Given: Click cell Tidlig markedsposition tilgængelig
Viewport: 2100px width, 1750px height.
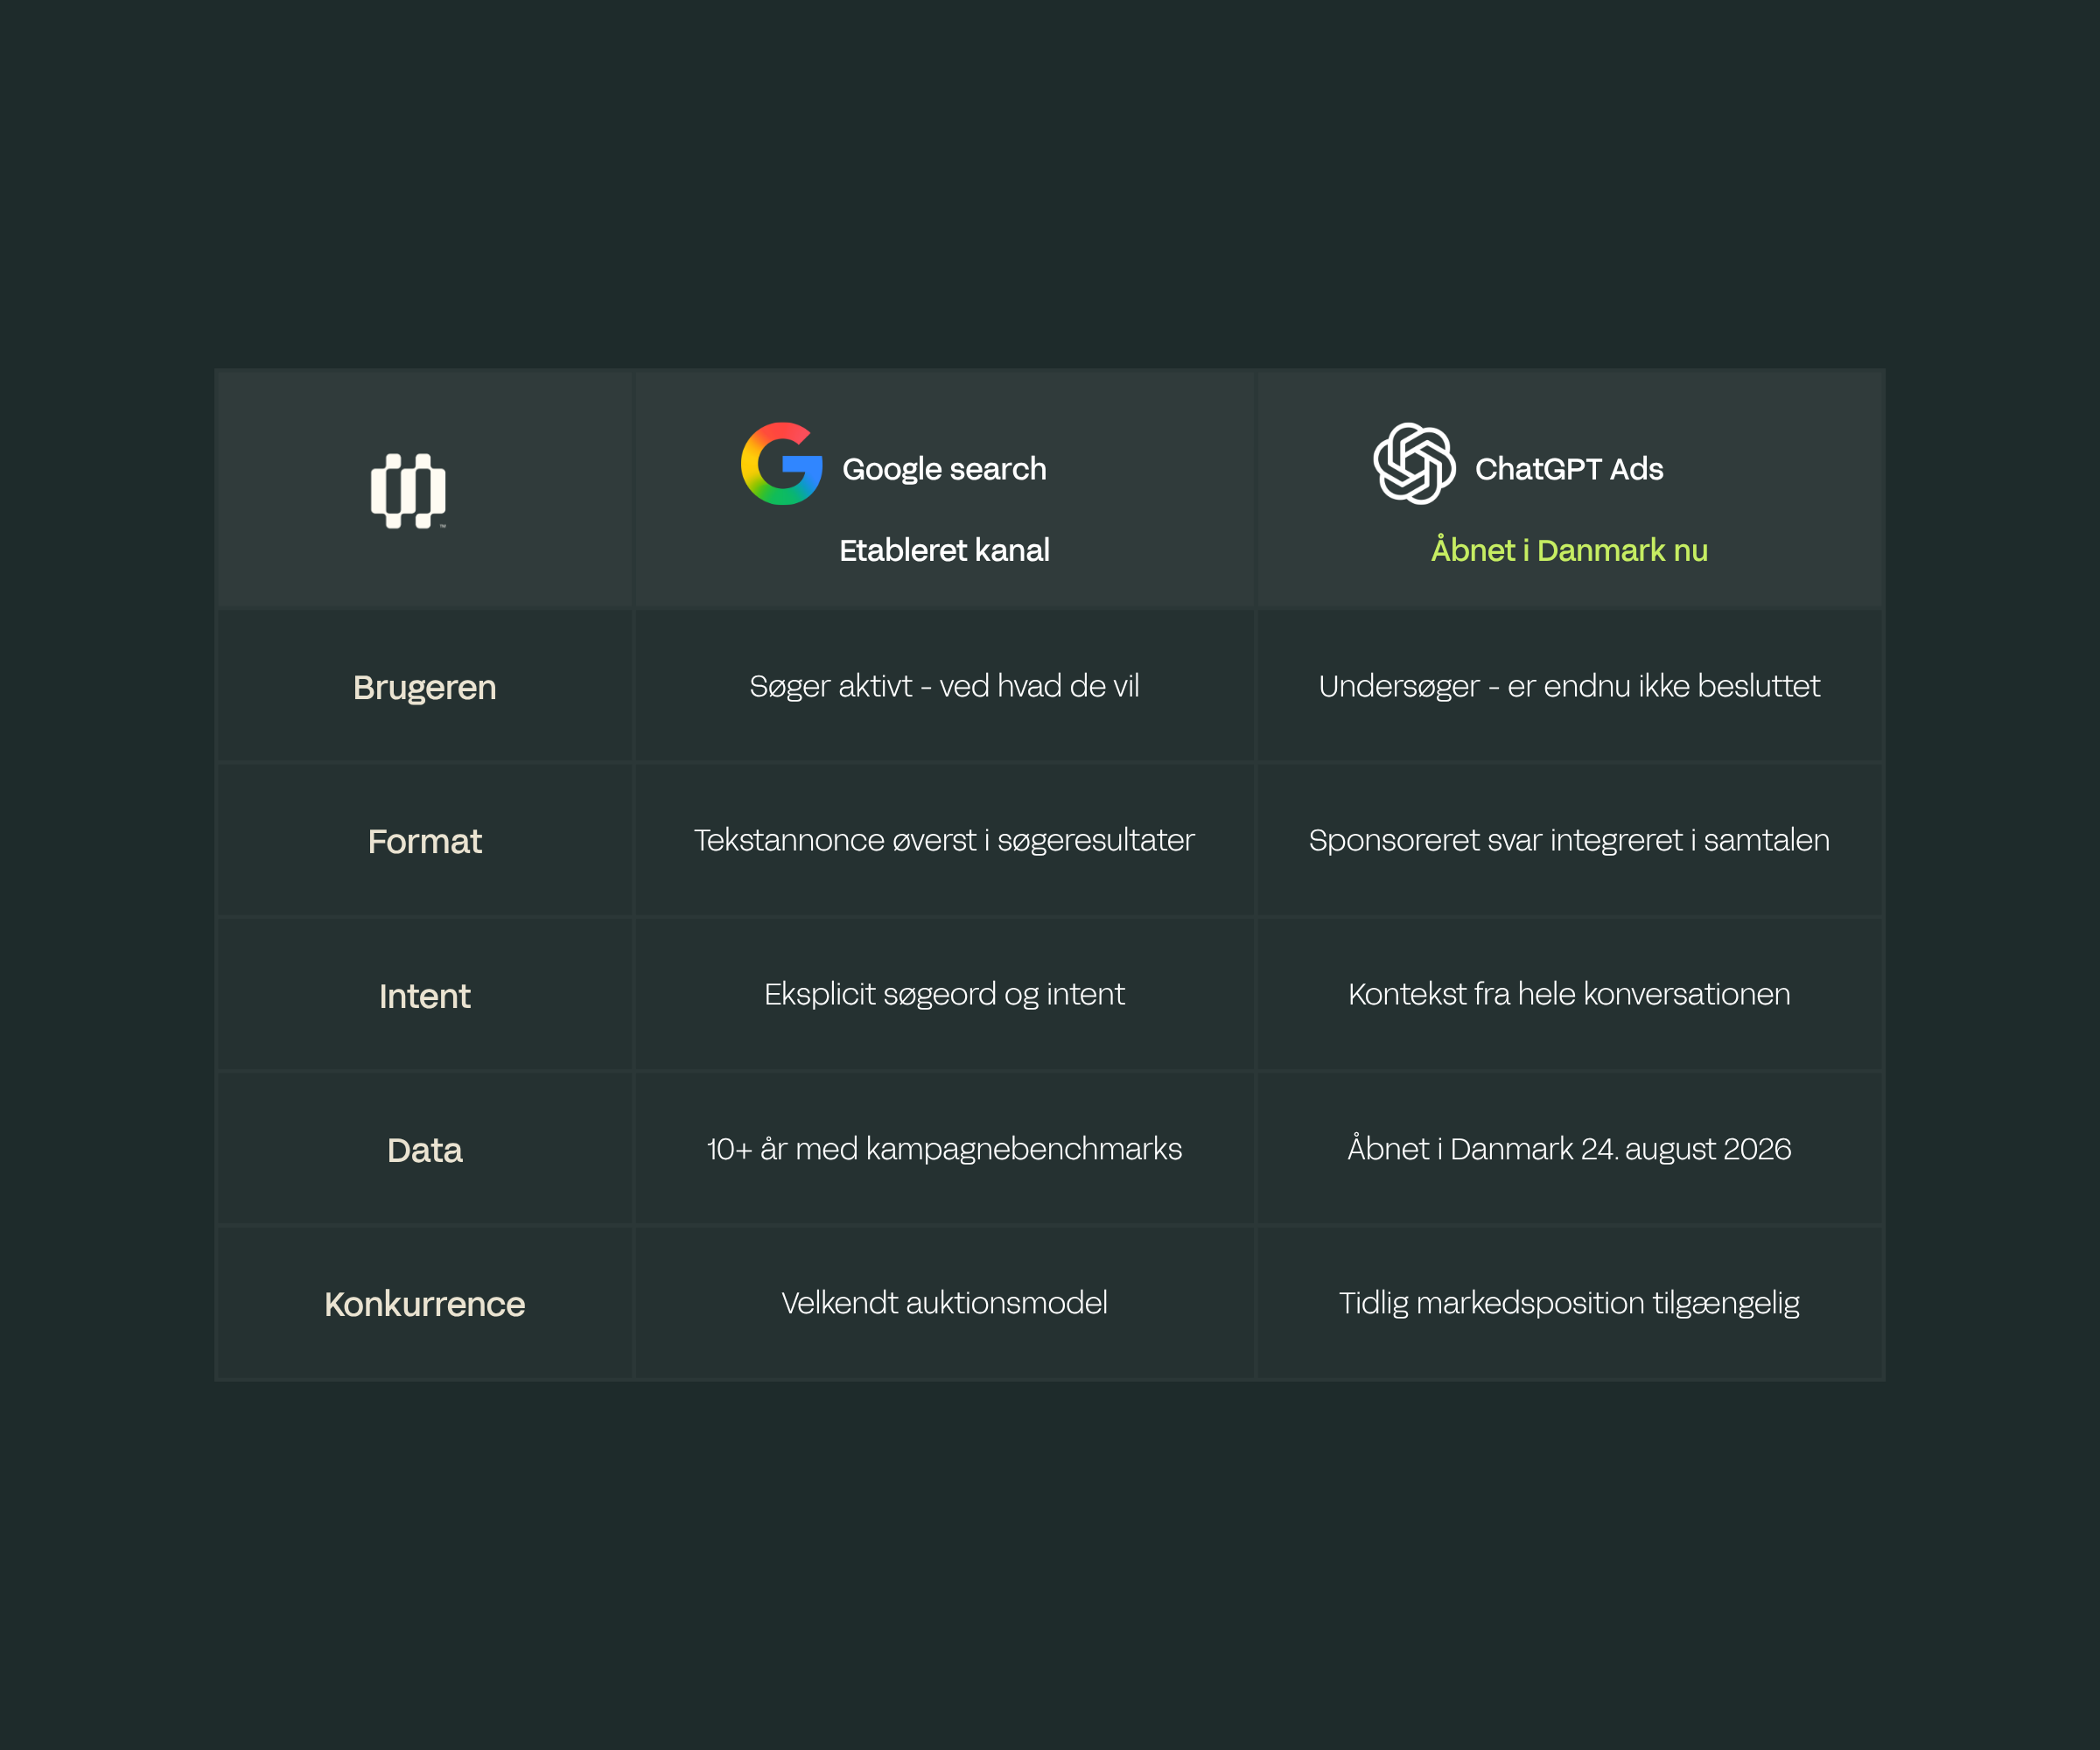Looking at the screenshot, I should [x=1569, y=1303].
